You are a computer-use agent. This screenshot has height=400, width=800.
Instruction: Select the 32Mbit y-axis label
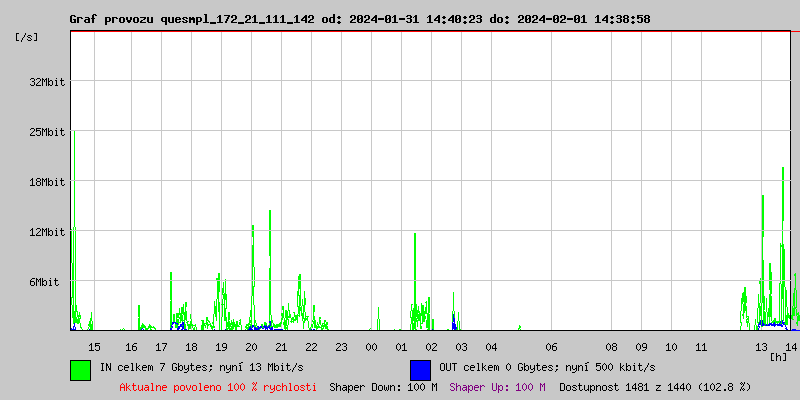point(47,82)
